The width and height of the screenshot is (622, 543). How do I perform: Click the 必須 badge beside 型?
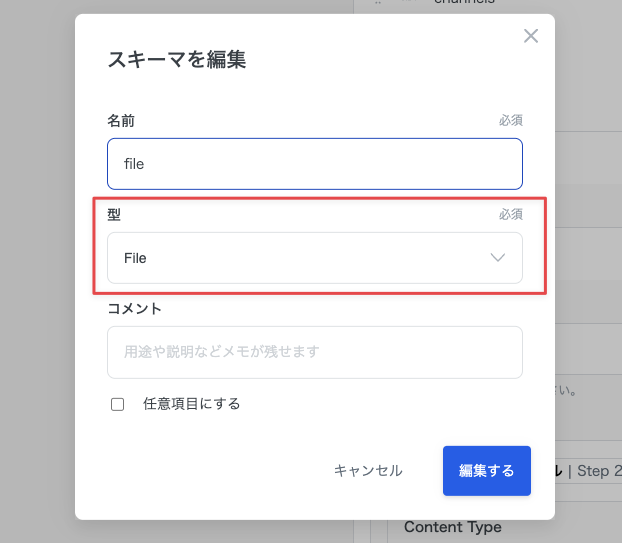click(510, 214)
